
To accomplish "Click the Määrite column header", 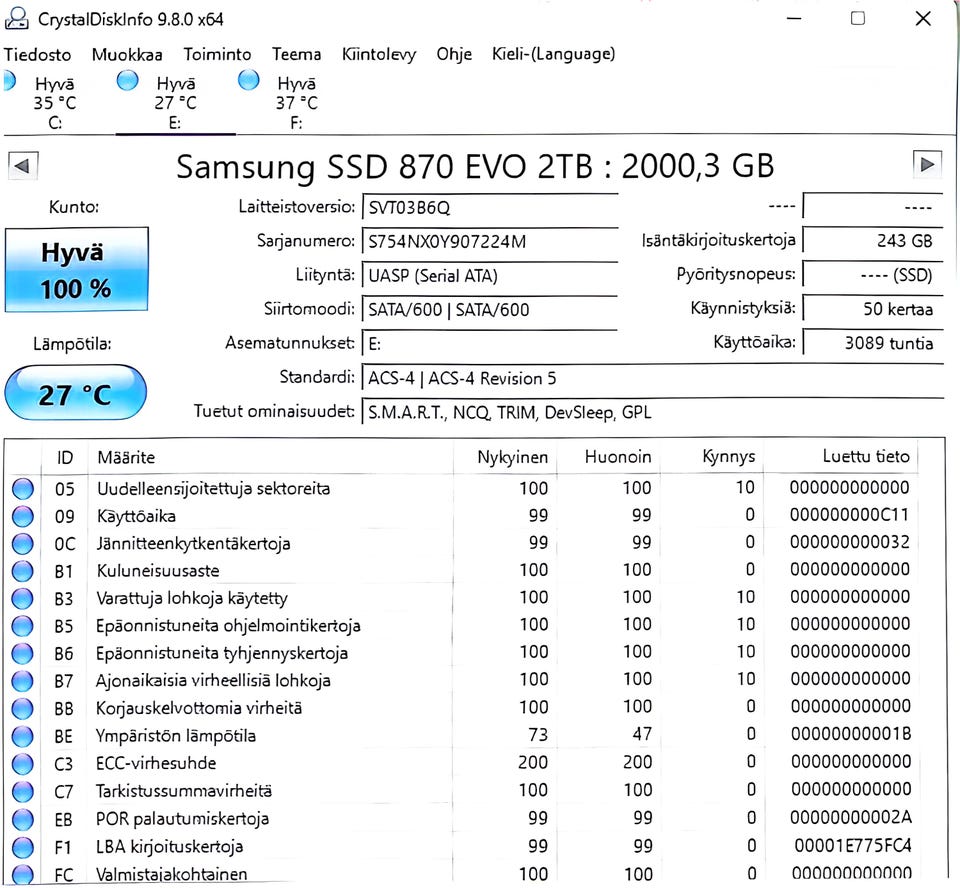I will 271,457.
